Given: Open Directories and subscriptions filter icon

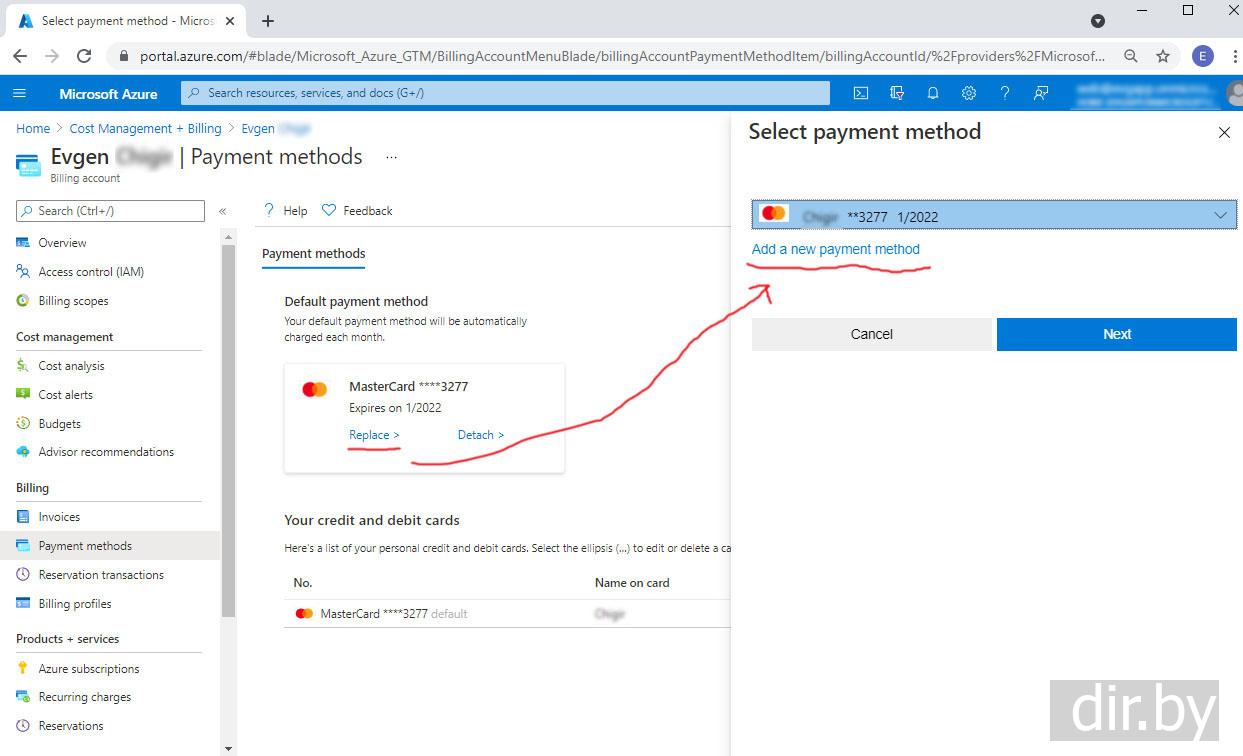Looking at the screenshot, I should (897, 93).
